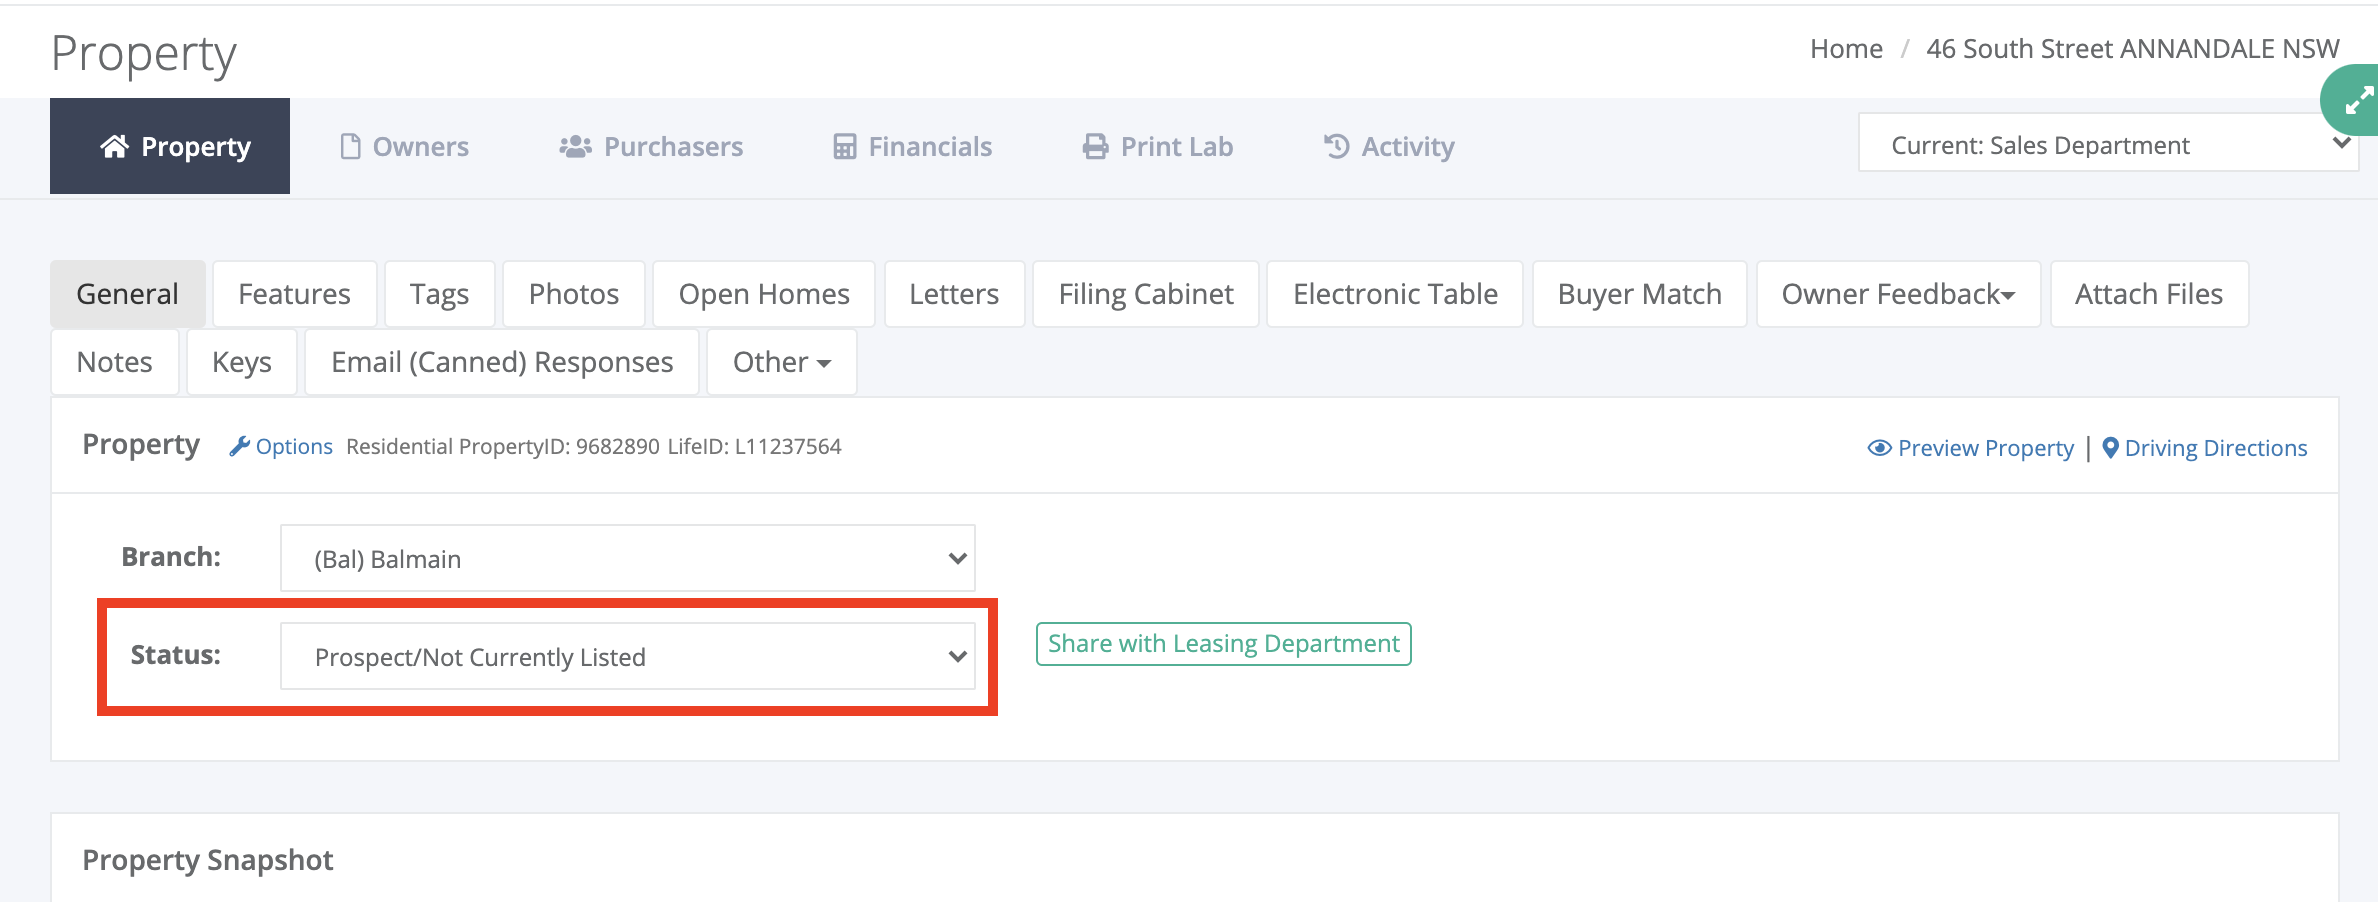Open Owners tab with document icon
The width and height of the screenshot is (2378, 902).
404,146
